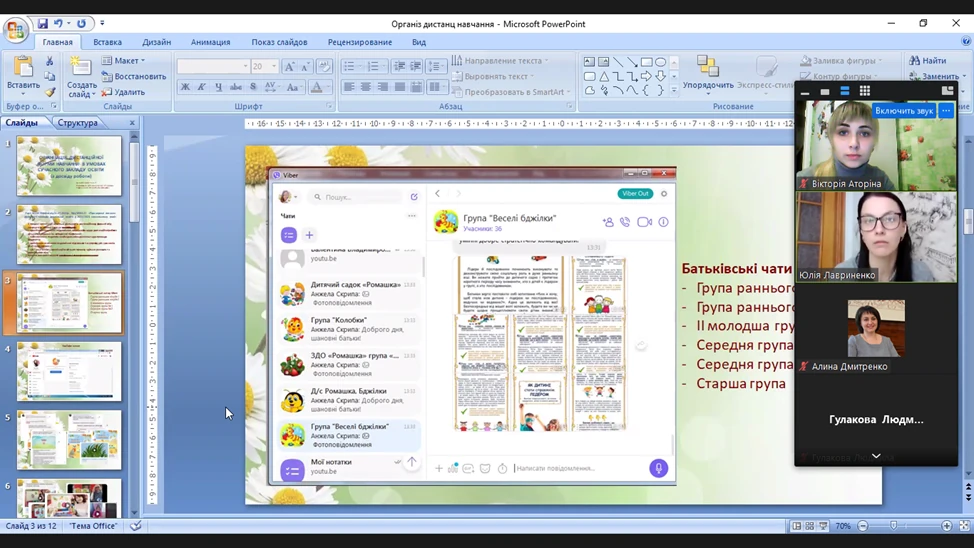Open the font size dropdown
This screenshot has height=548, width=974.
(273, 67)
